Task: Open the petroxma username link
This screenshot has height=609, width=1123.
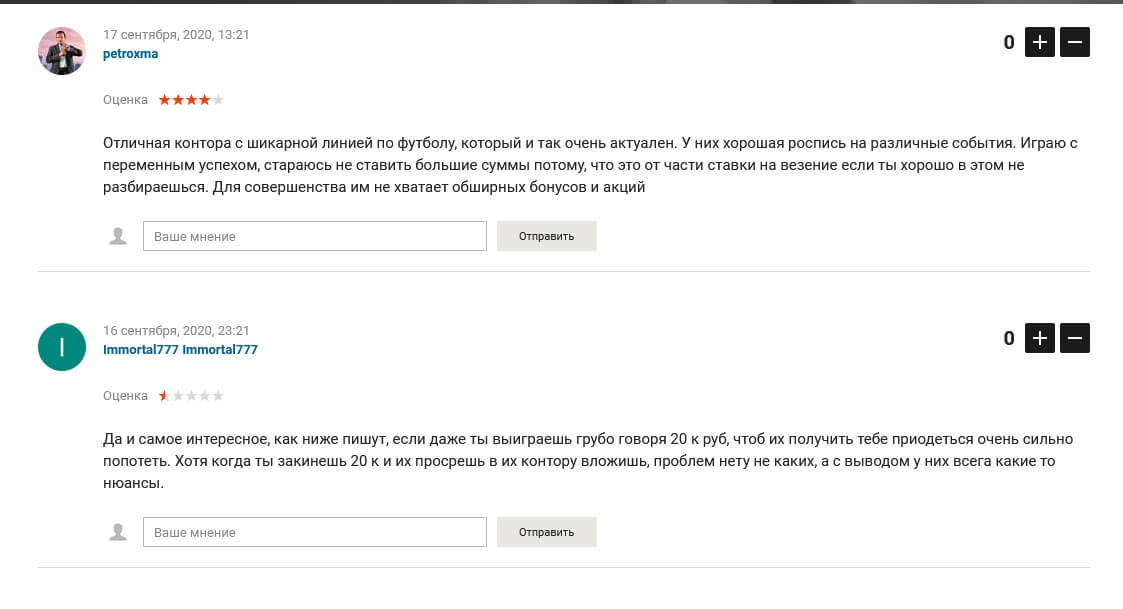Action: pos(130,54)
